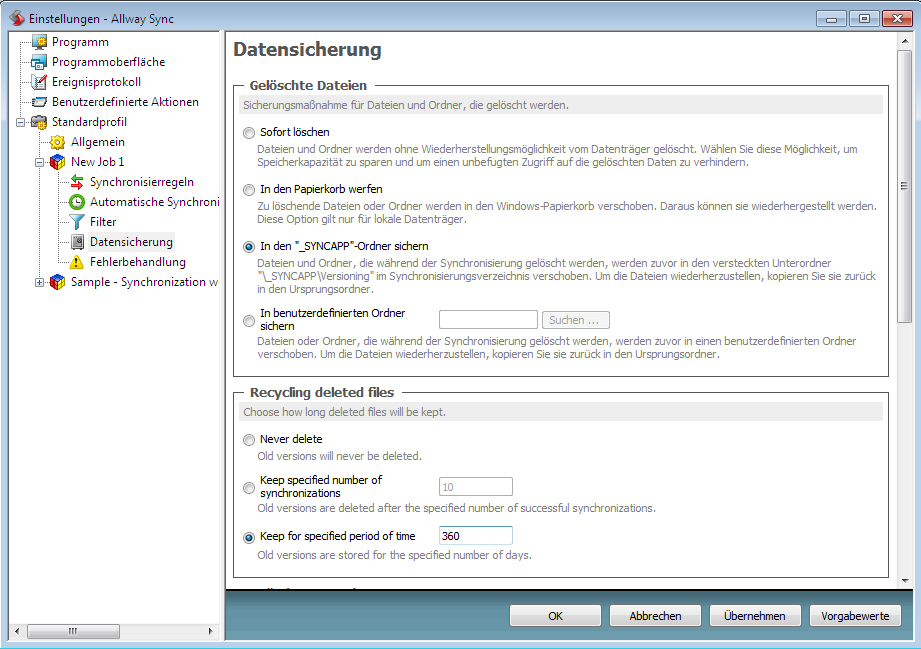Open Automatische Synchronisierung page
Image resolution: width=921 pixels, height=649 pixels.
[154, 202]
